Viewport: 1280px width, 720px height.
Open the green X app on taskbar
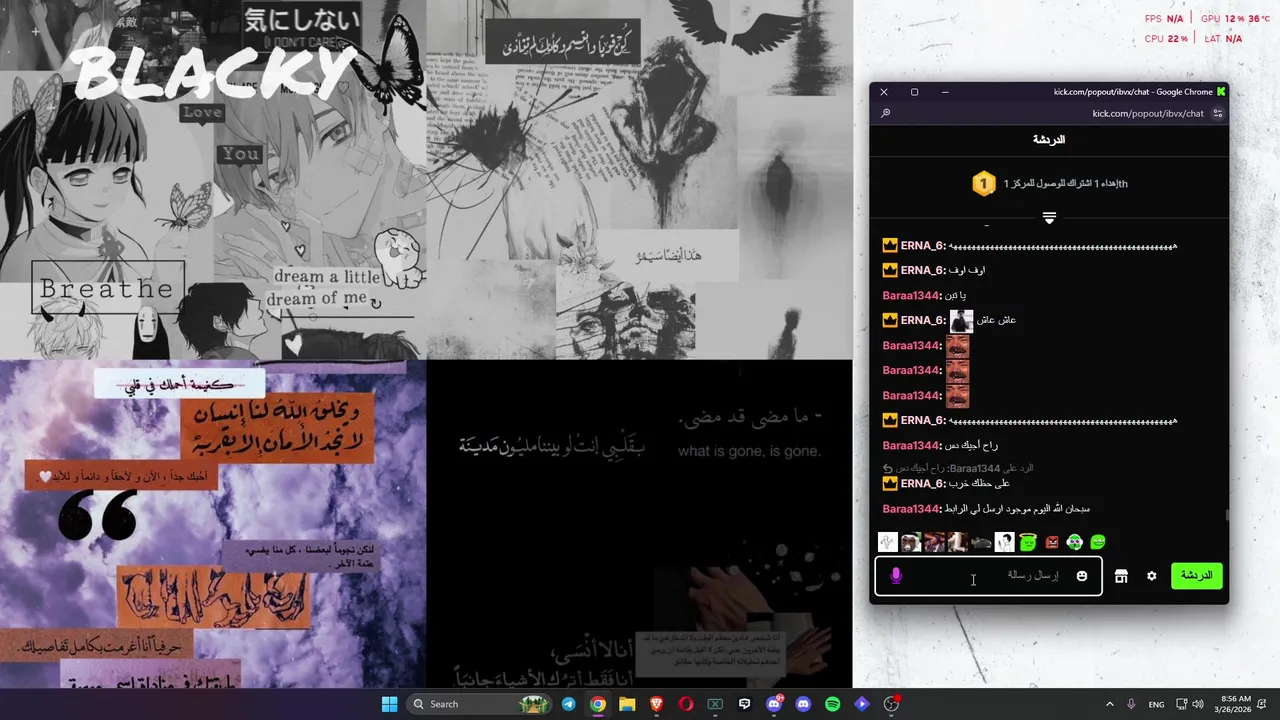coord(715,704)
